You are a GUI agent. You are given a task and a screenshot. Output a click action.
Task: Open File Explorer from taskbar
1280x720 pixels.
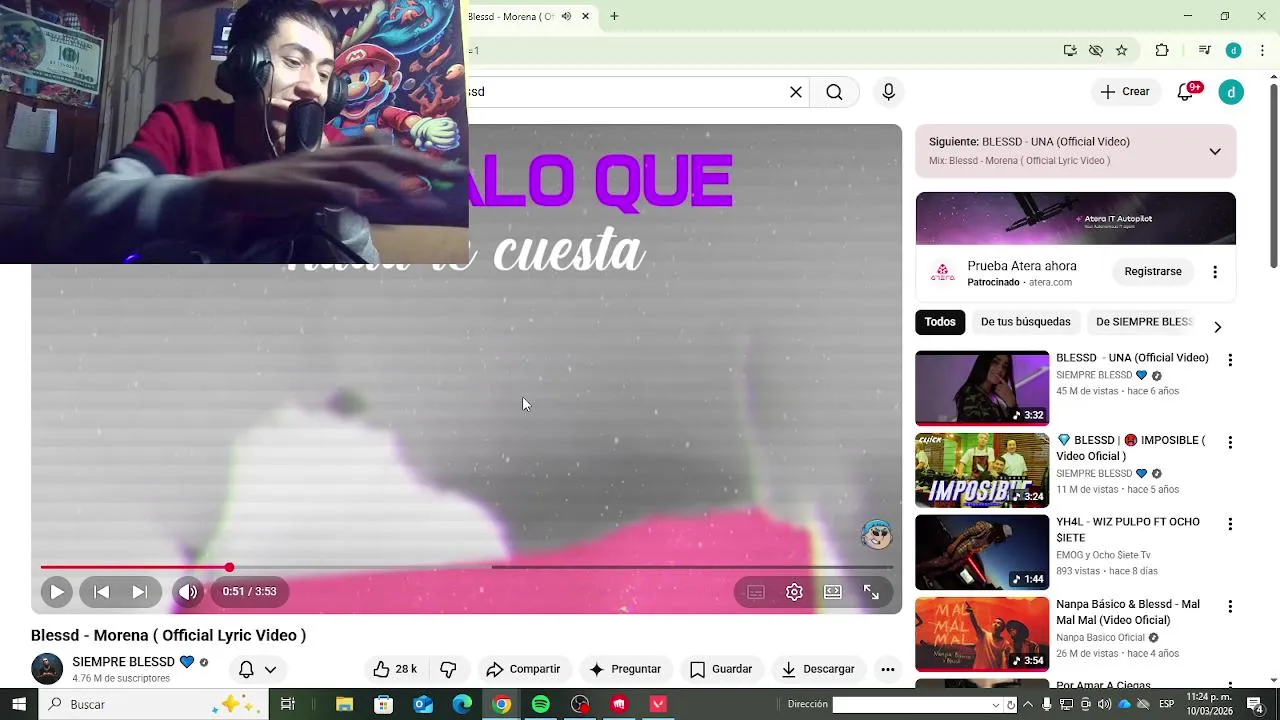tap(345, 704)
